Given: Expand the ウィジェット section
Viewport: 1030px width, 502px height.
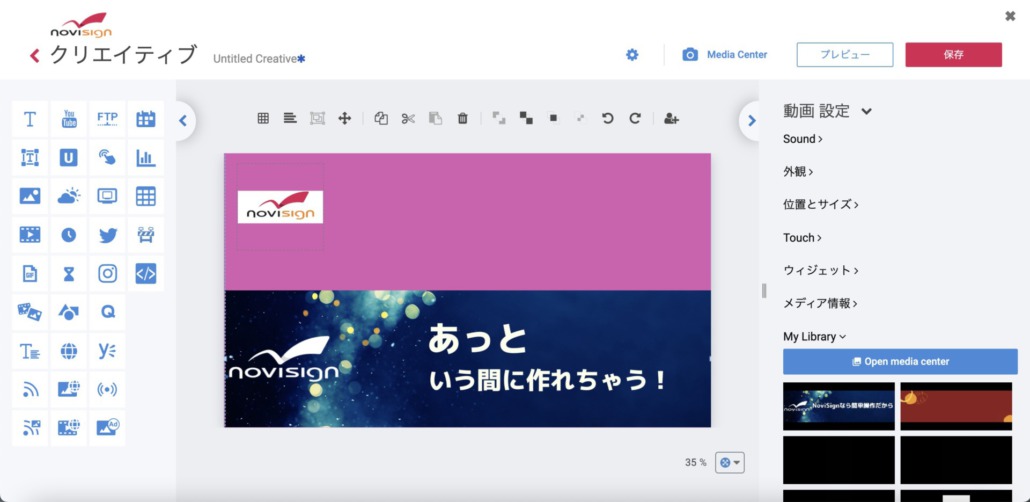Looking at the screenshot, I should point(820,270).
